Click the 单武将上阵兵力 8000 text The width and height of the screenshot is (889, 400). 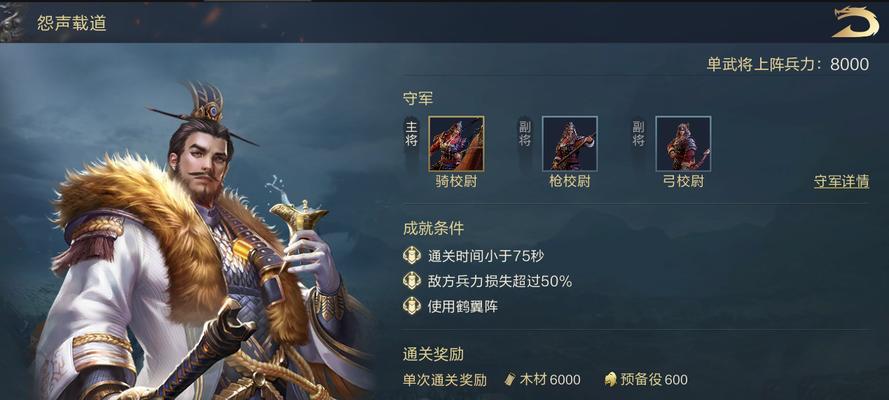[788, 64]
